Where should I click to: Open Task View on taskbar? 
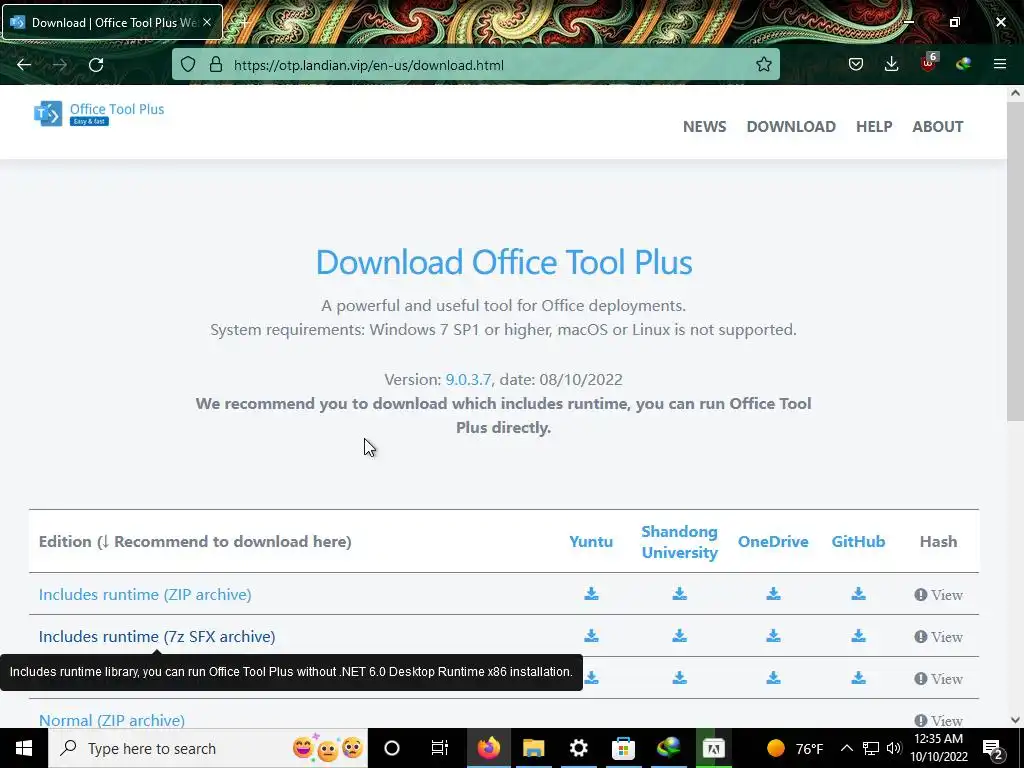tap(440, 748)
